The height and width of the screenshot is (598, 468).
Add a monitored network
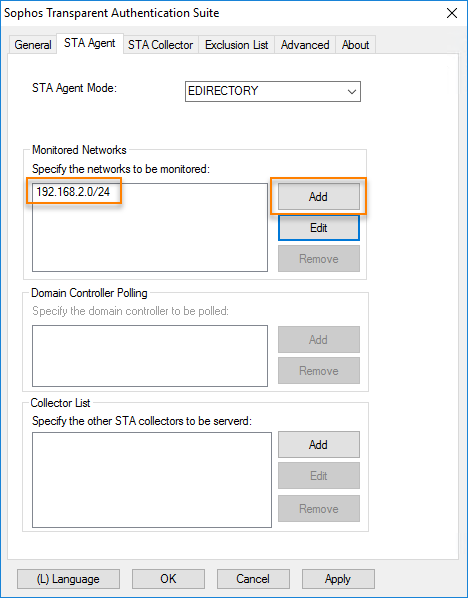pyautogui.click(x=318, y=196)
